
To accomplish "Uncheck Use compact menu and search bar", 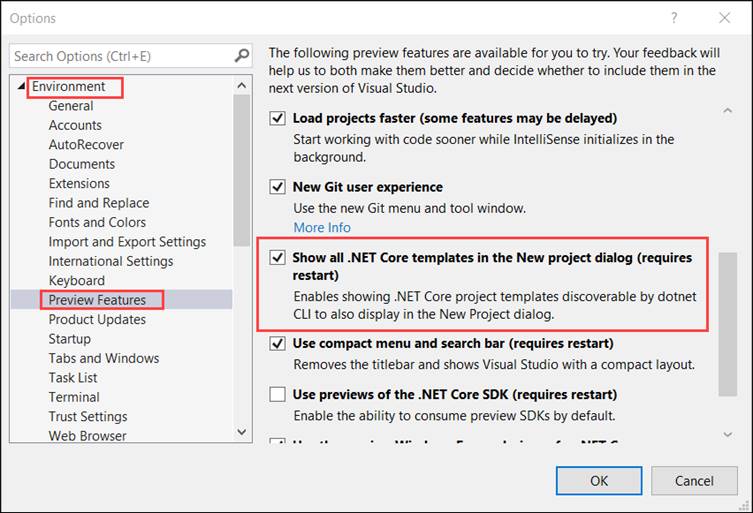I will (x=278, y=344).
